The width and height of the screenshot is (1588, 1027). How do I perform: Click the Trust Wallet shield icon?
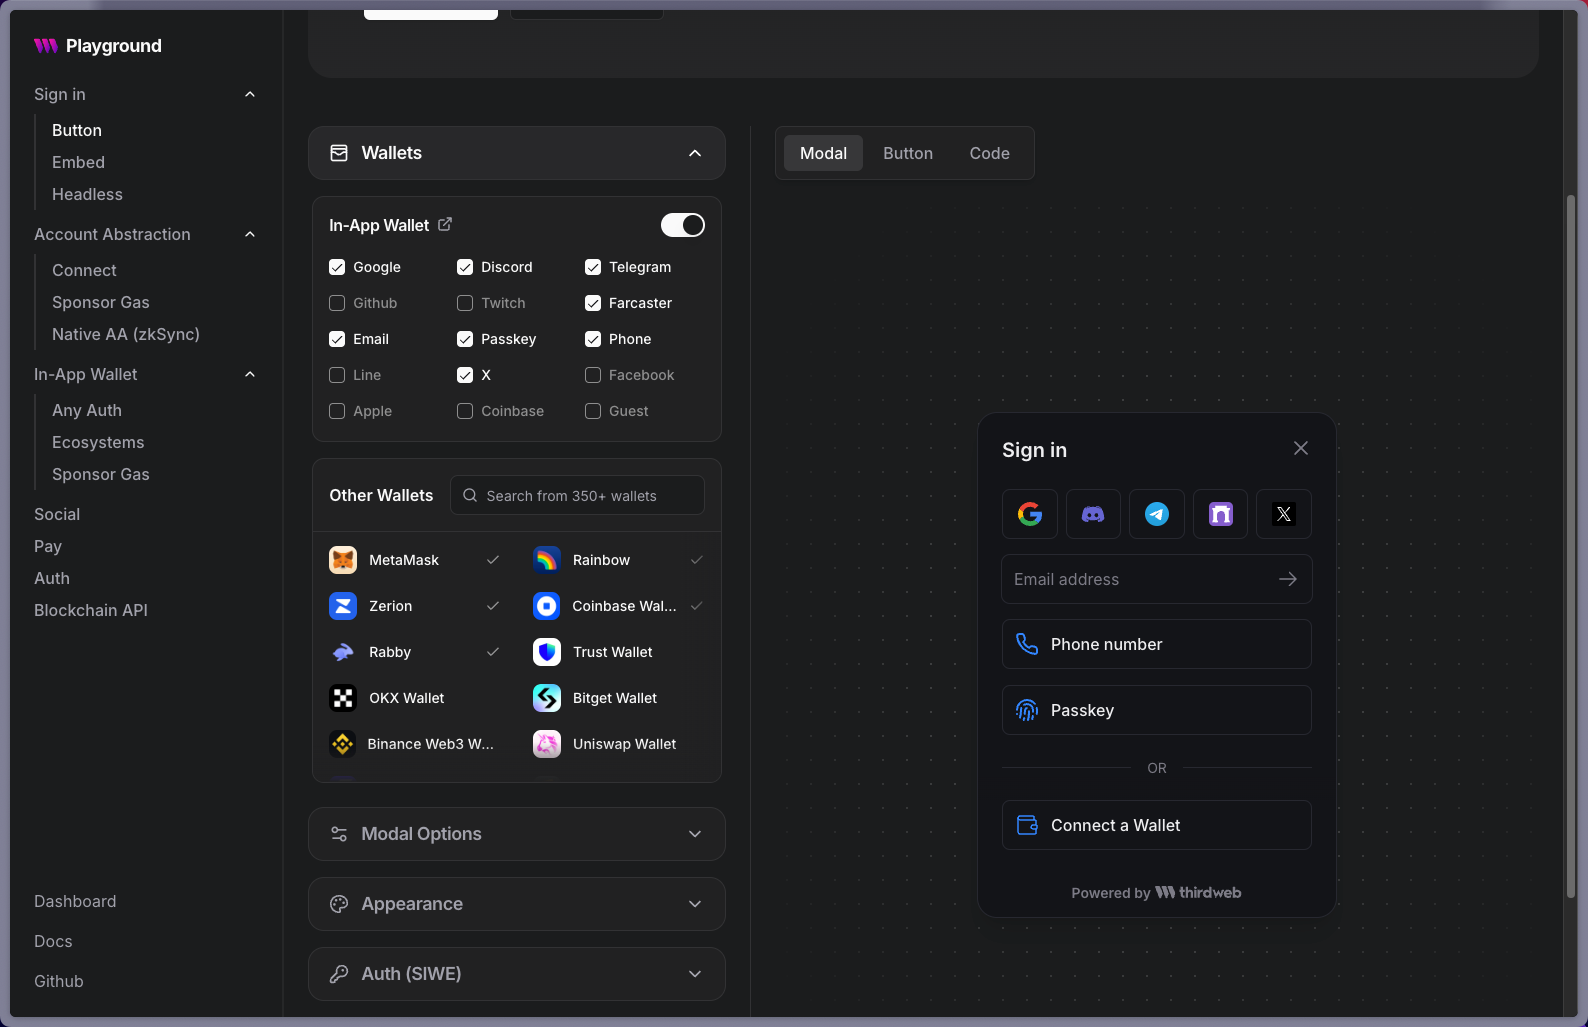point(547,652)
